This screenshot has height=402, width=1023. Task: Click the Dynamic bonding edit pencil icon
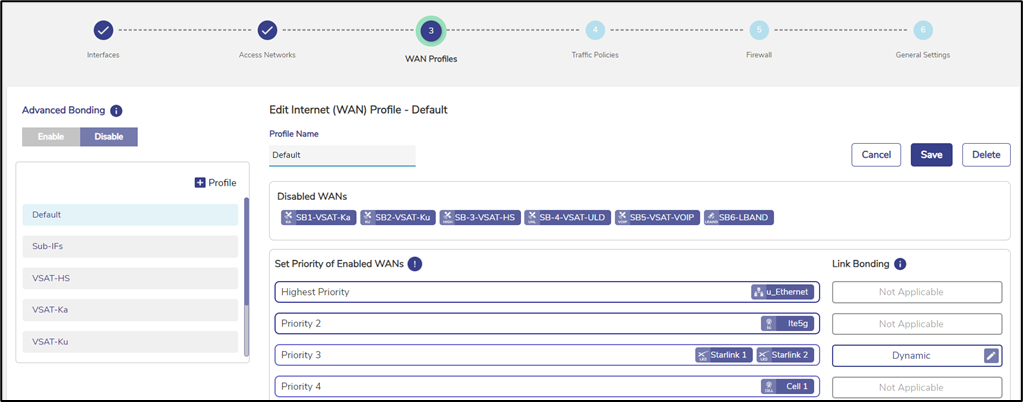coord(991,356)
